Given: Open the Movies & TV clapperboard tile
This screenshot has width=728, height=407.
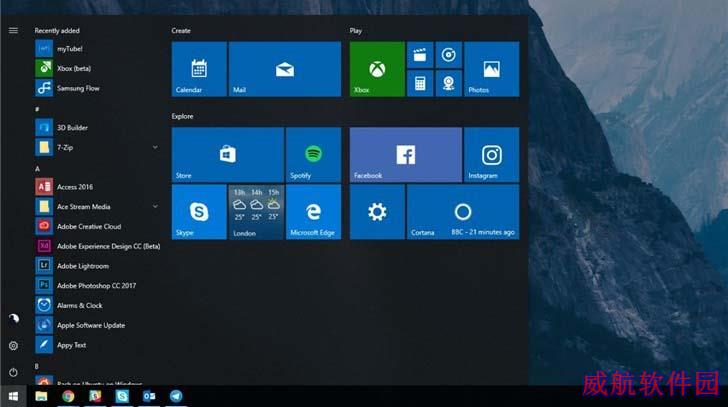Looking at the screenshot, I should (x=420, y=55).
